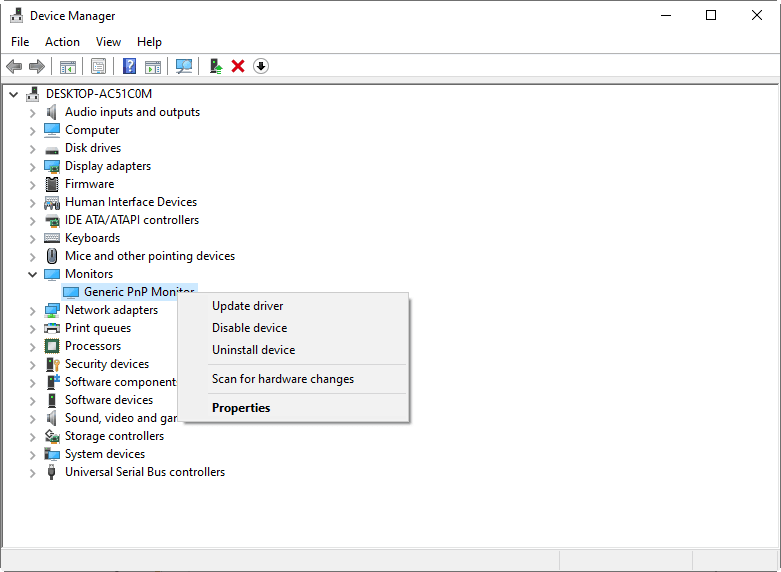Viewport: 781px width, 572px height.
Task: Click the Security devices key icon
Action: click(x=52, y=364)
